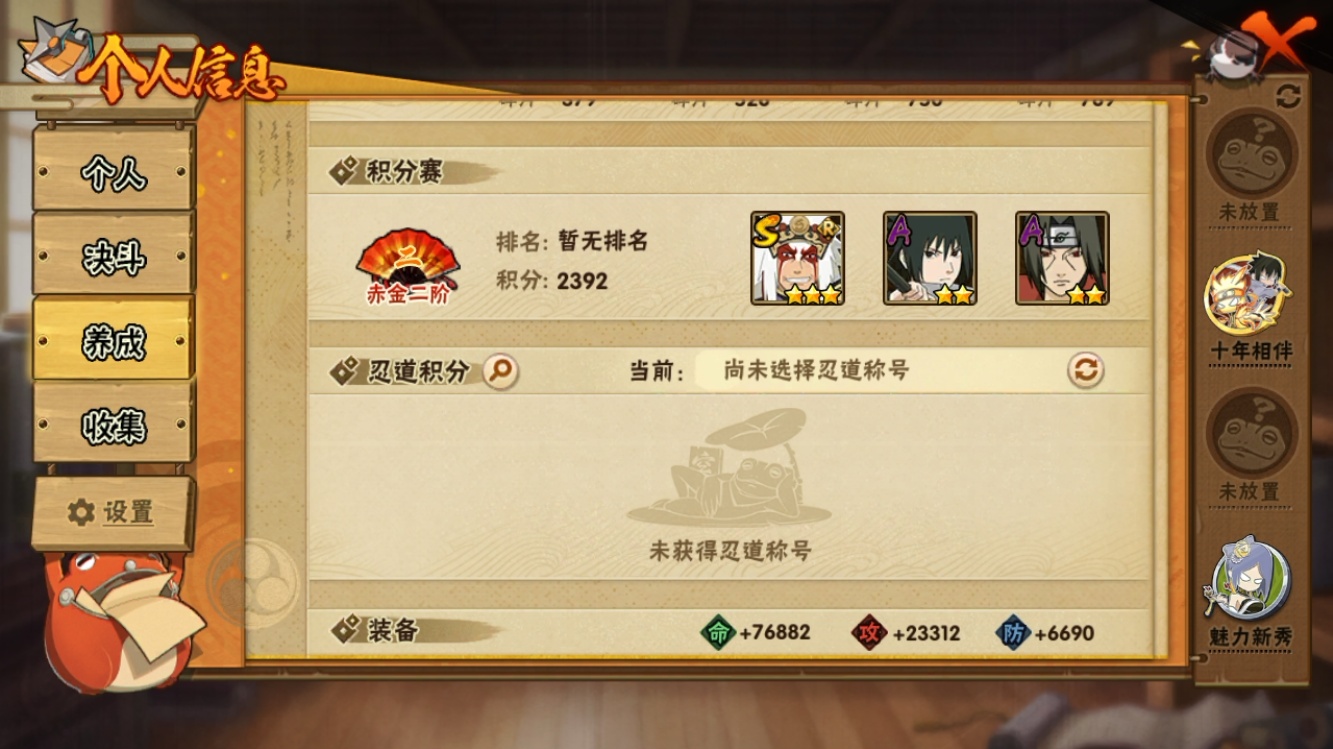Click the refresh icon for 忍道称号
The image size is (1333, 749).
[1085, 370]
